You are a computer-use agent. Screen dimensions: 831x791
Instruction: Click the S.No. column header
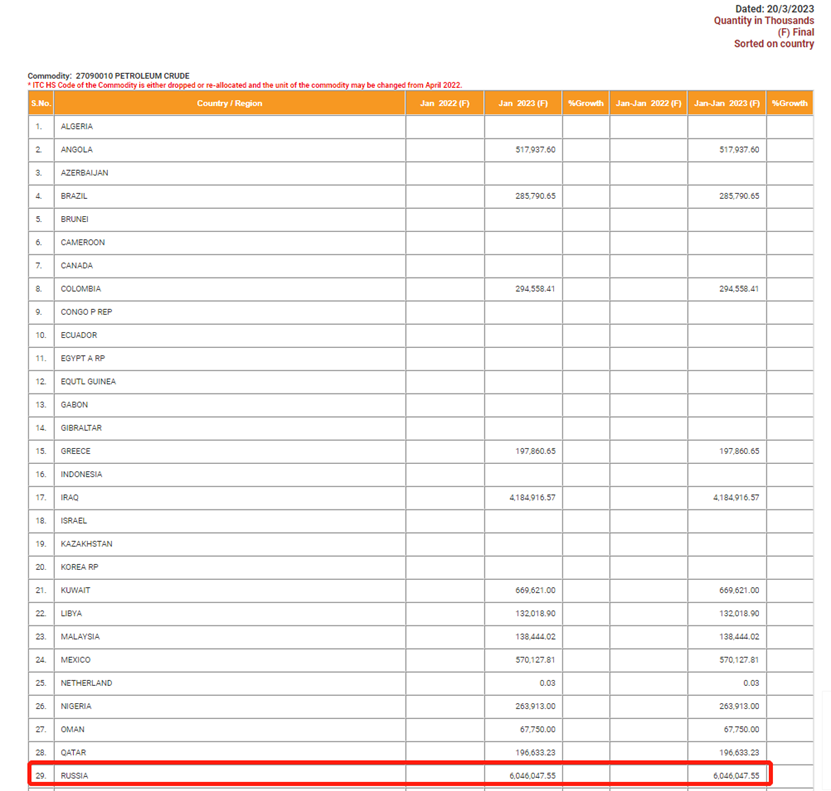(x=40, y=103)
